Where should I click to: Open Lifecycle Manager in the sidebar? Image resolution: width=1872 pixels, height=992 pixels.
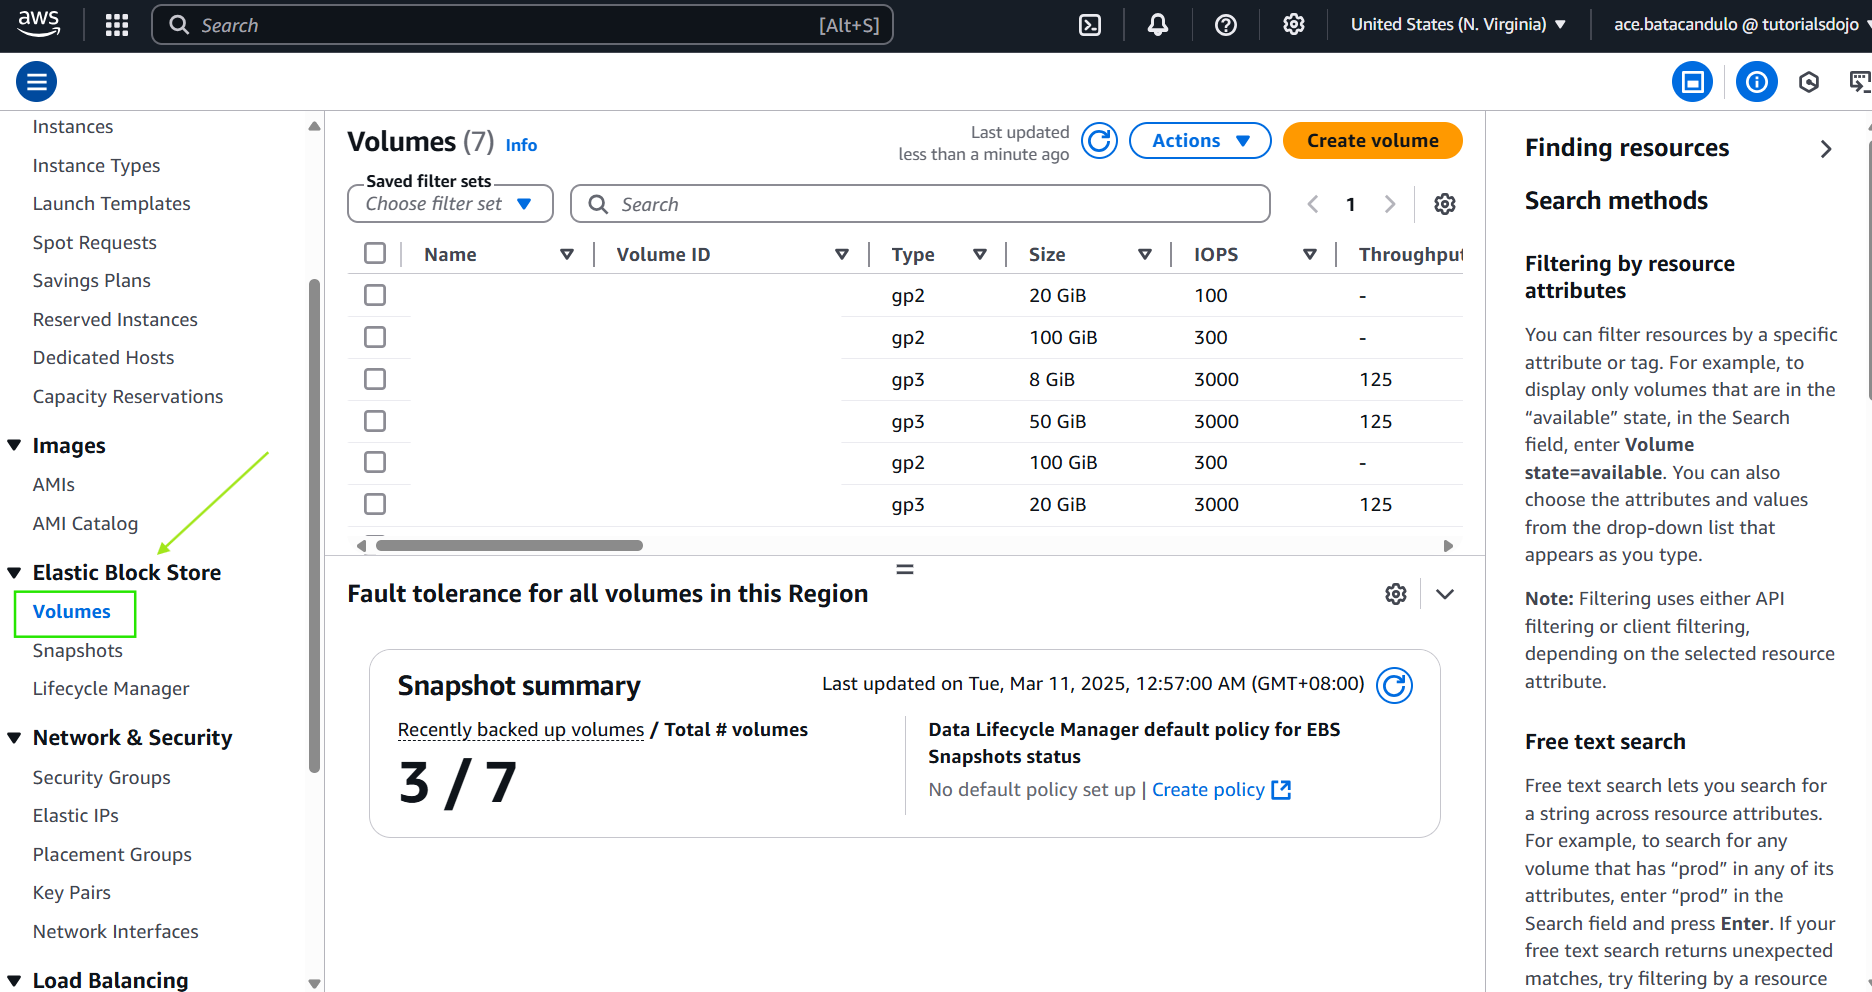click(111, 689)
